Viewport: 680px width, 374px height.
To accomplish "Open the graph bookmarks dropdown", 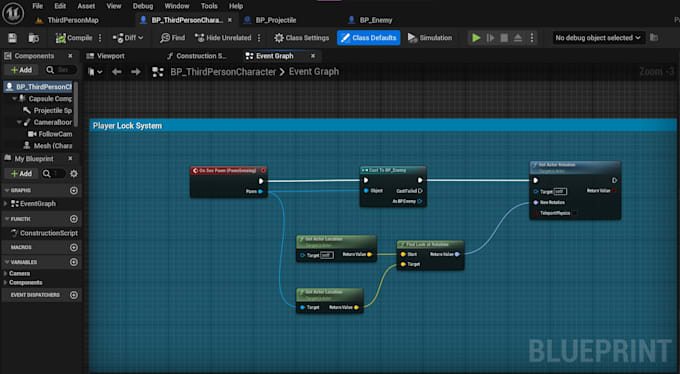I will pyautogui.click(x=95, y=72).
